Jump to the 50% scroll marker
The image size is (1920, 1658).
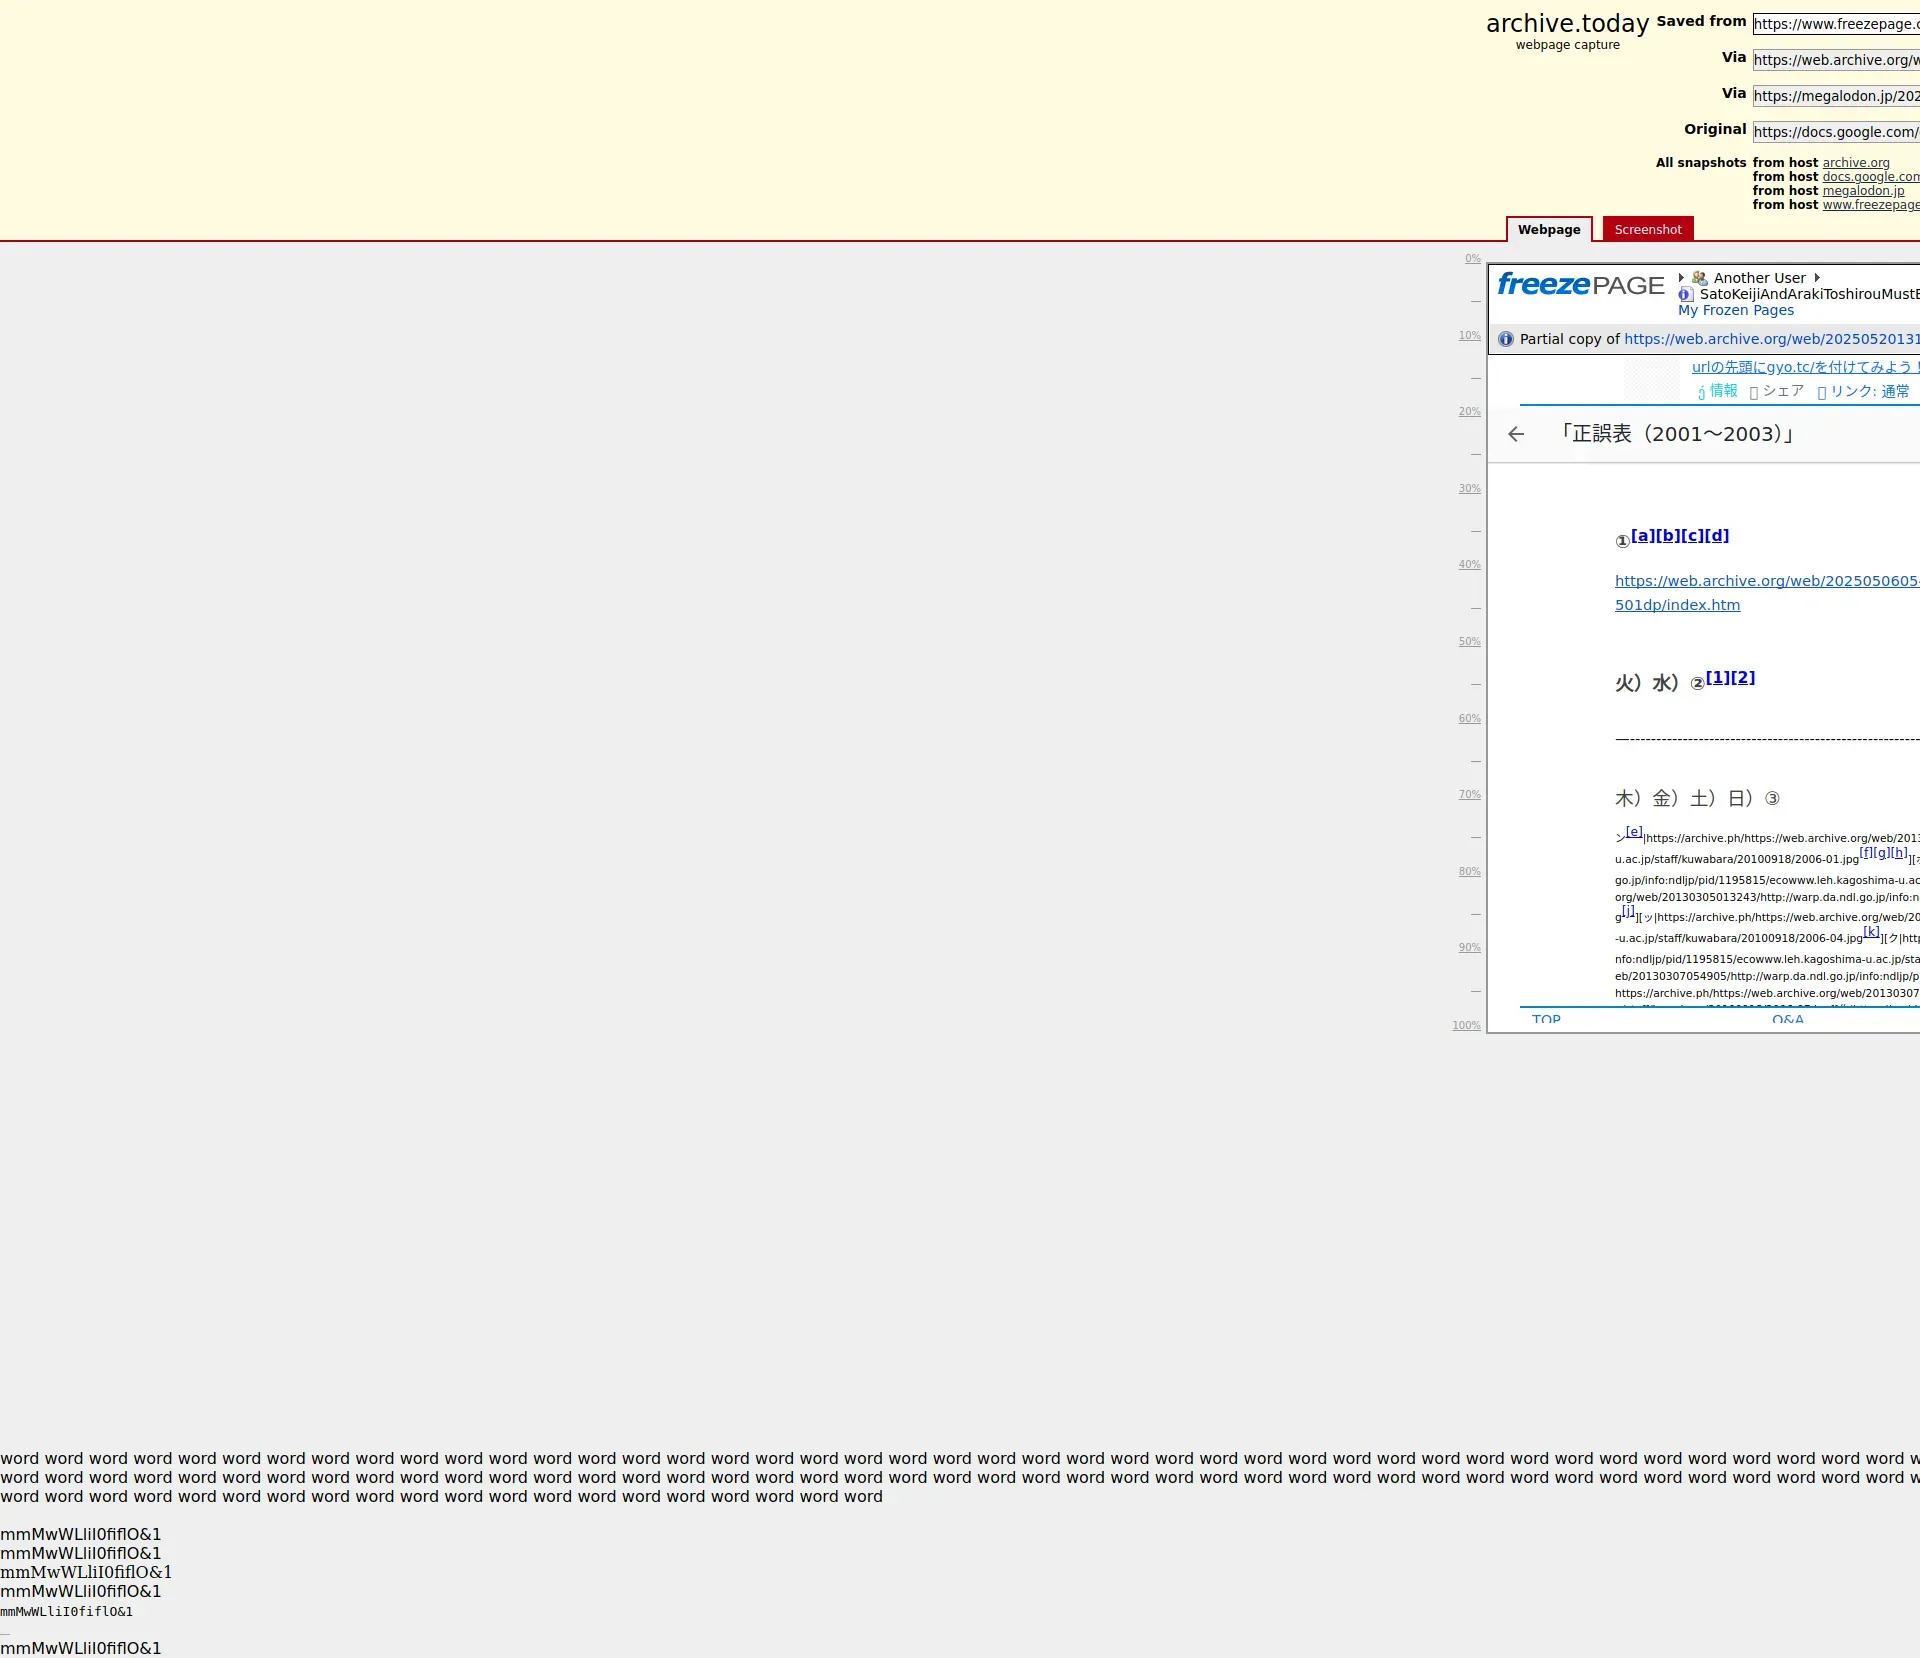1468,642
